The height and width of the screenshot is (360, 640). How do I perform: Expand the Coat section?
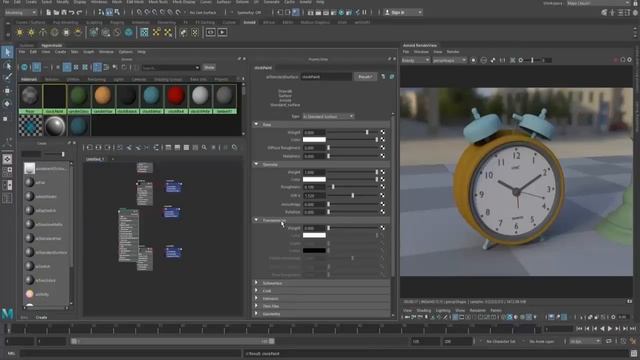coord(256,291)
